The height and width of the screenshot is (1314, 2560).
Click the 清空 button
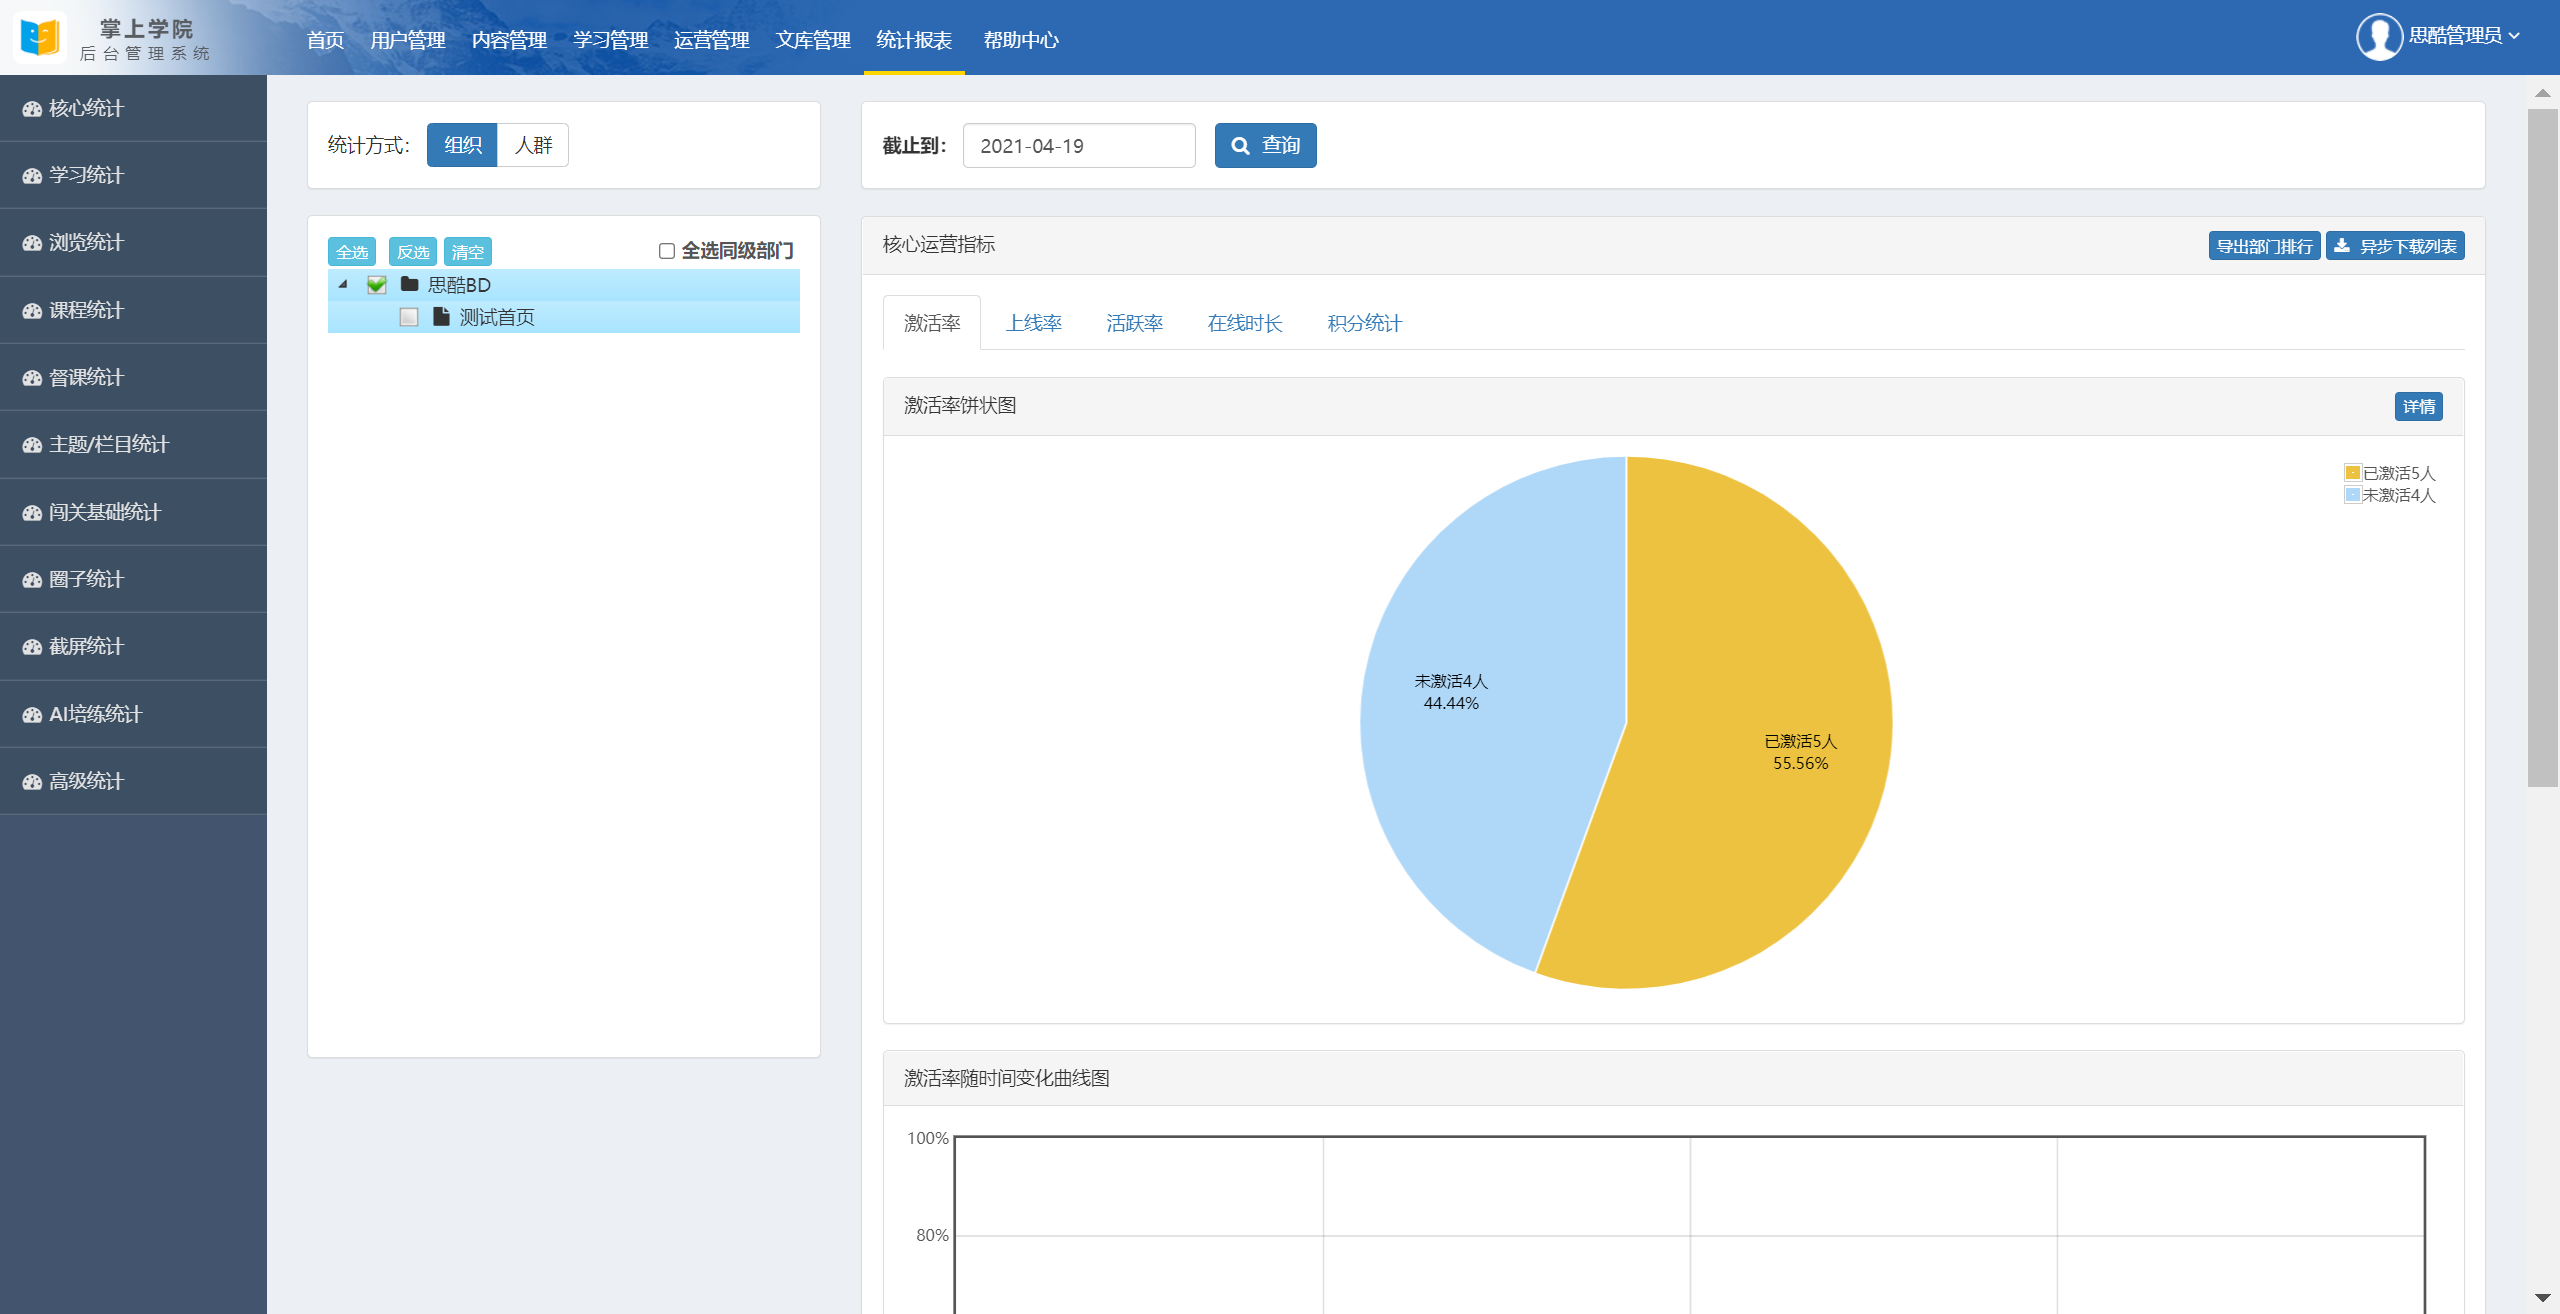pos(468,251)
